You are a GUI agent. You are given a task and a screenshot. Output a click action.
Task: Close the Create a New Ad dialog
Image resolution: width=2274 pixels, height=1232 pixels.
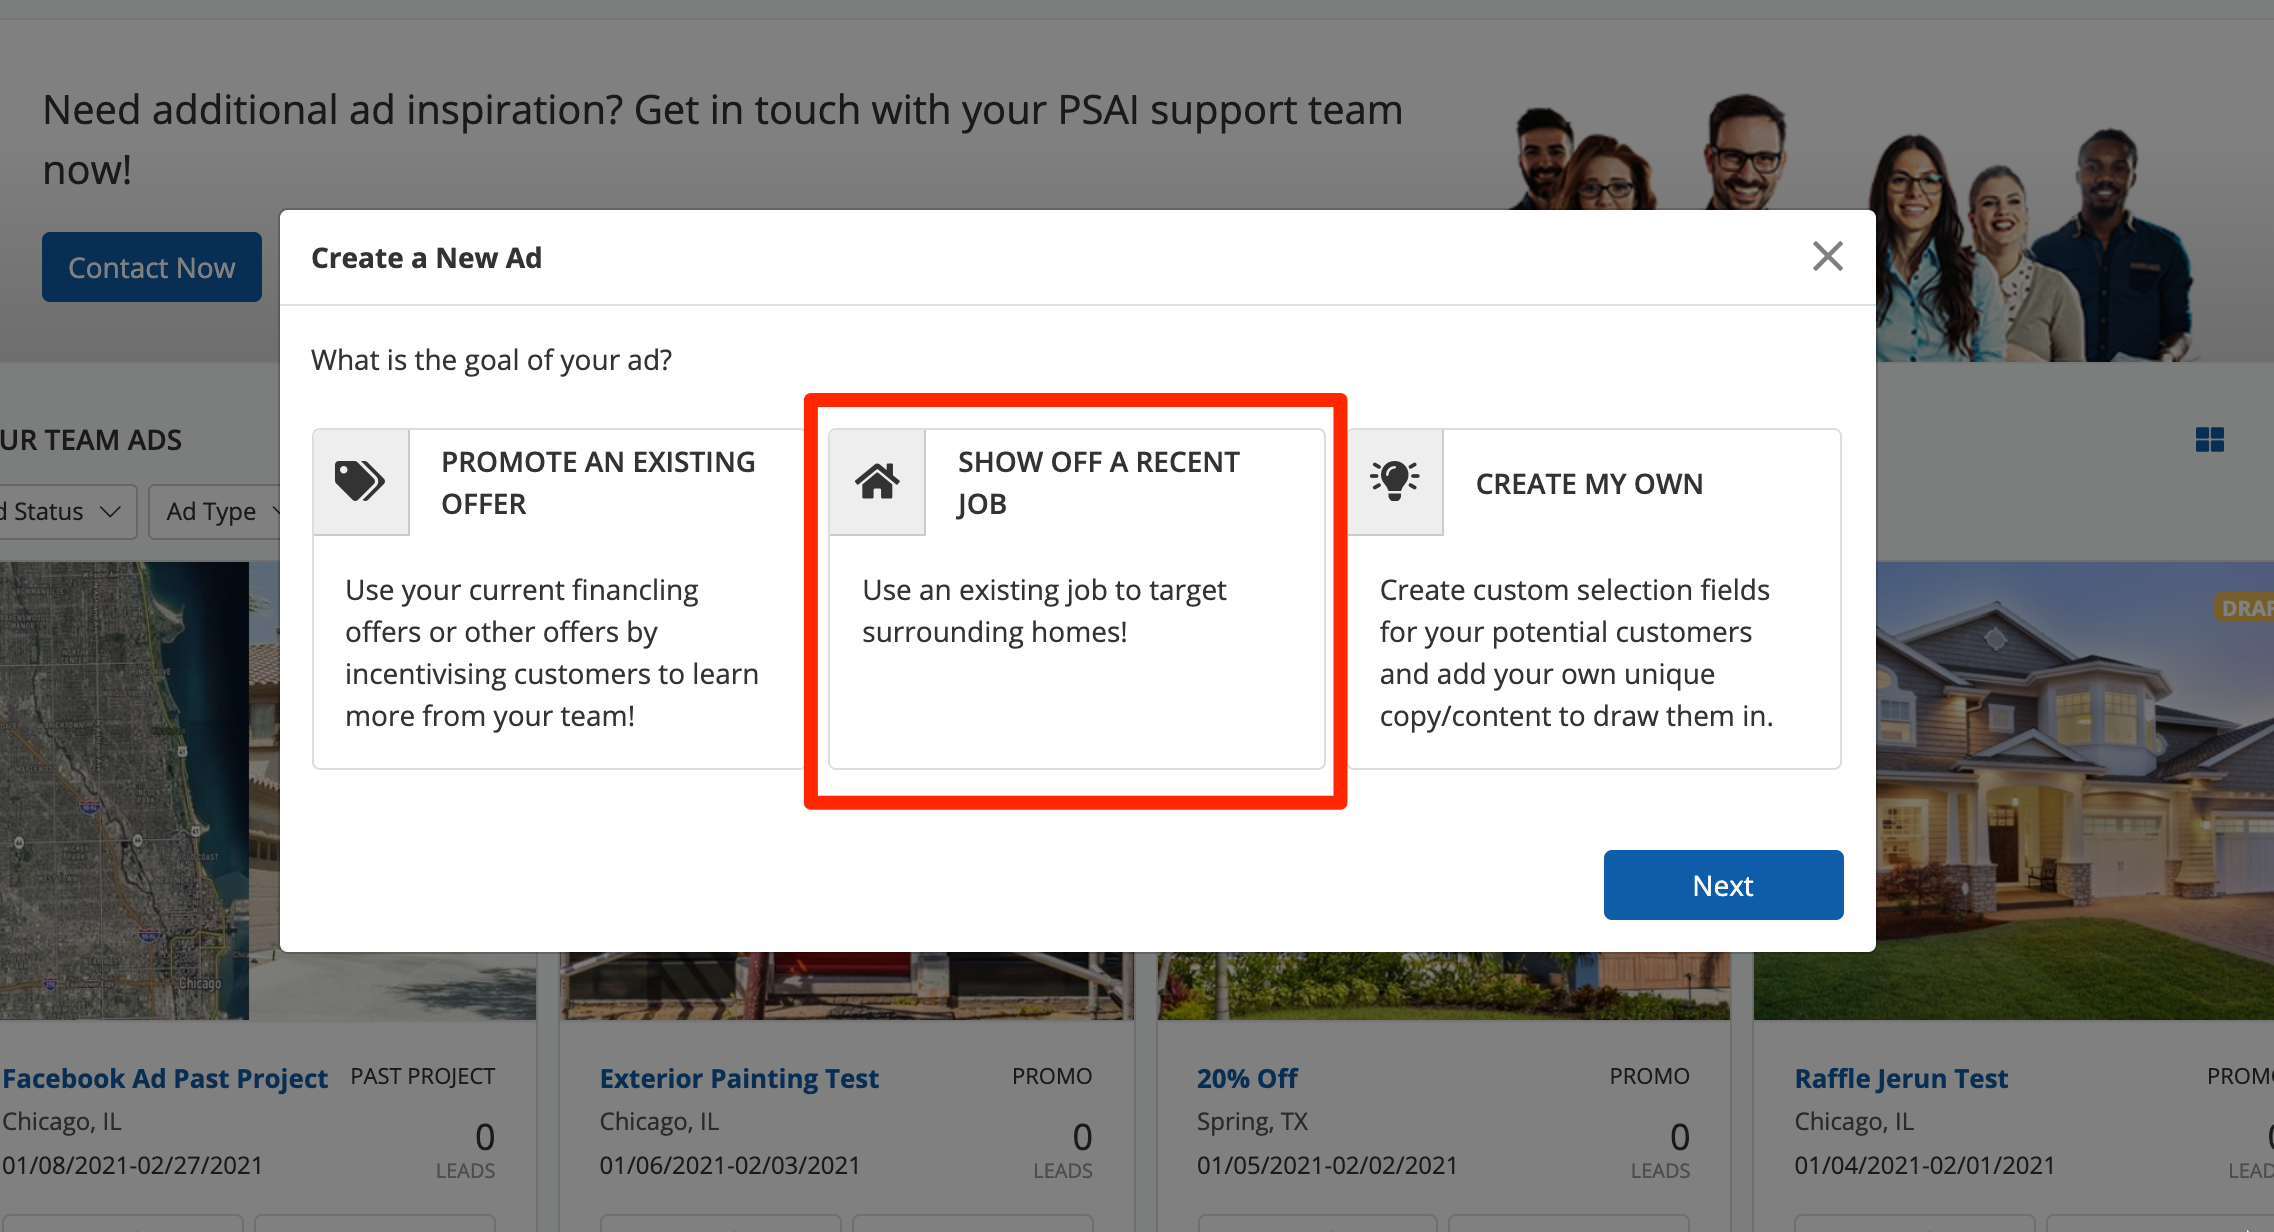click(1827, 257)
